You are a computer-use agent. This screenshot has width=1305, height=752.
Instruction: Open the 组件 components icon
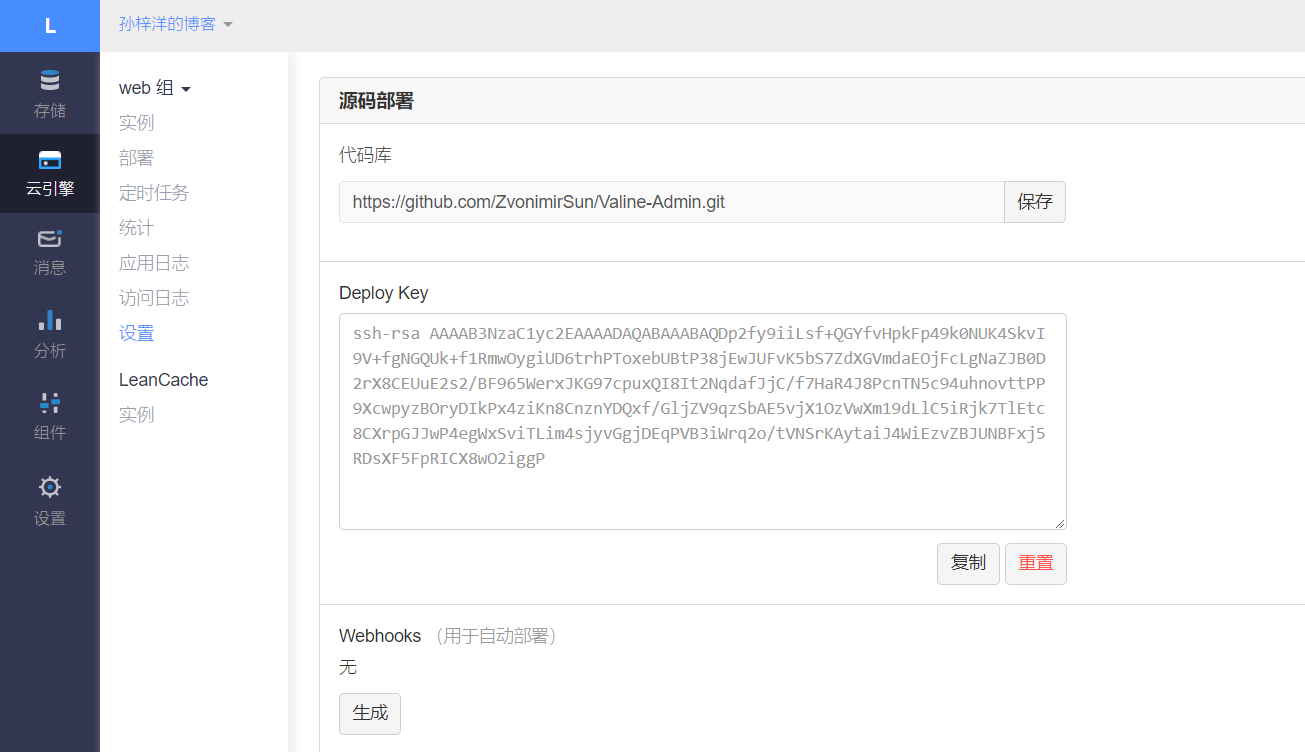[x=50, y=403]
